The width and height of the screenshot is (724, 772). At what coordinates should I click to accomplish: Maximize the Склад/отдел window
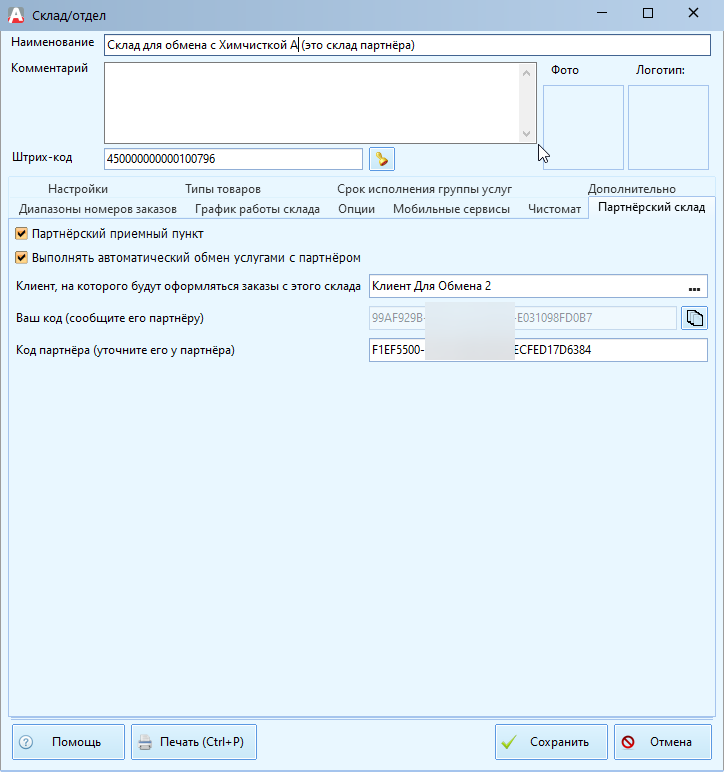(647, 14)
